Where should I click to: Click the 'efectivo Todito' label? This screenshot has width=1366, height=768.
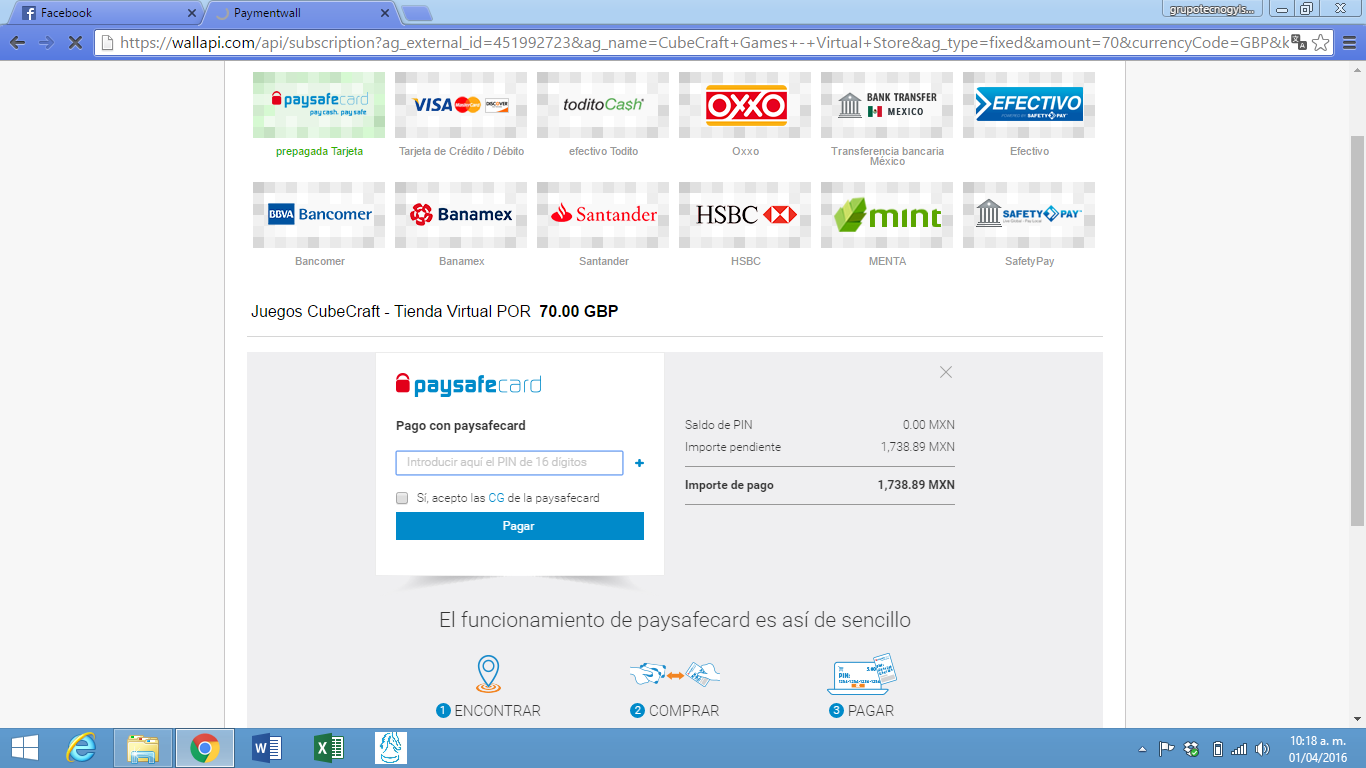pyautogui.click(x=603, y=151)
